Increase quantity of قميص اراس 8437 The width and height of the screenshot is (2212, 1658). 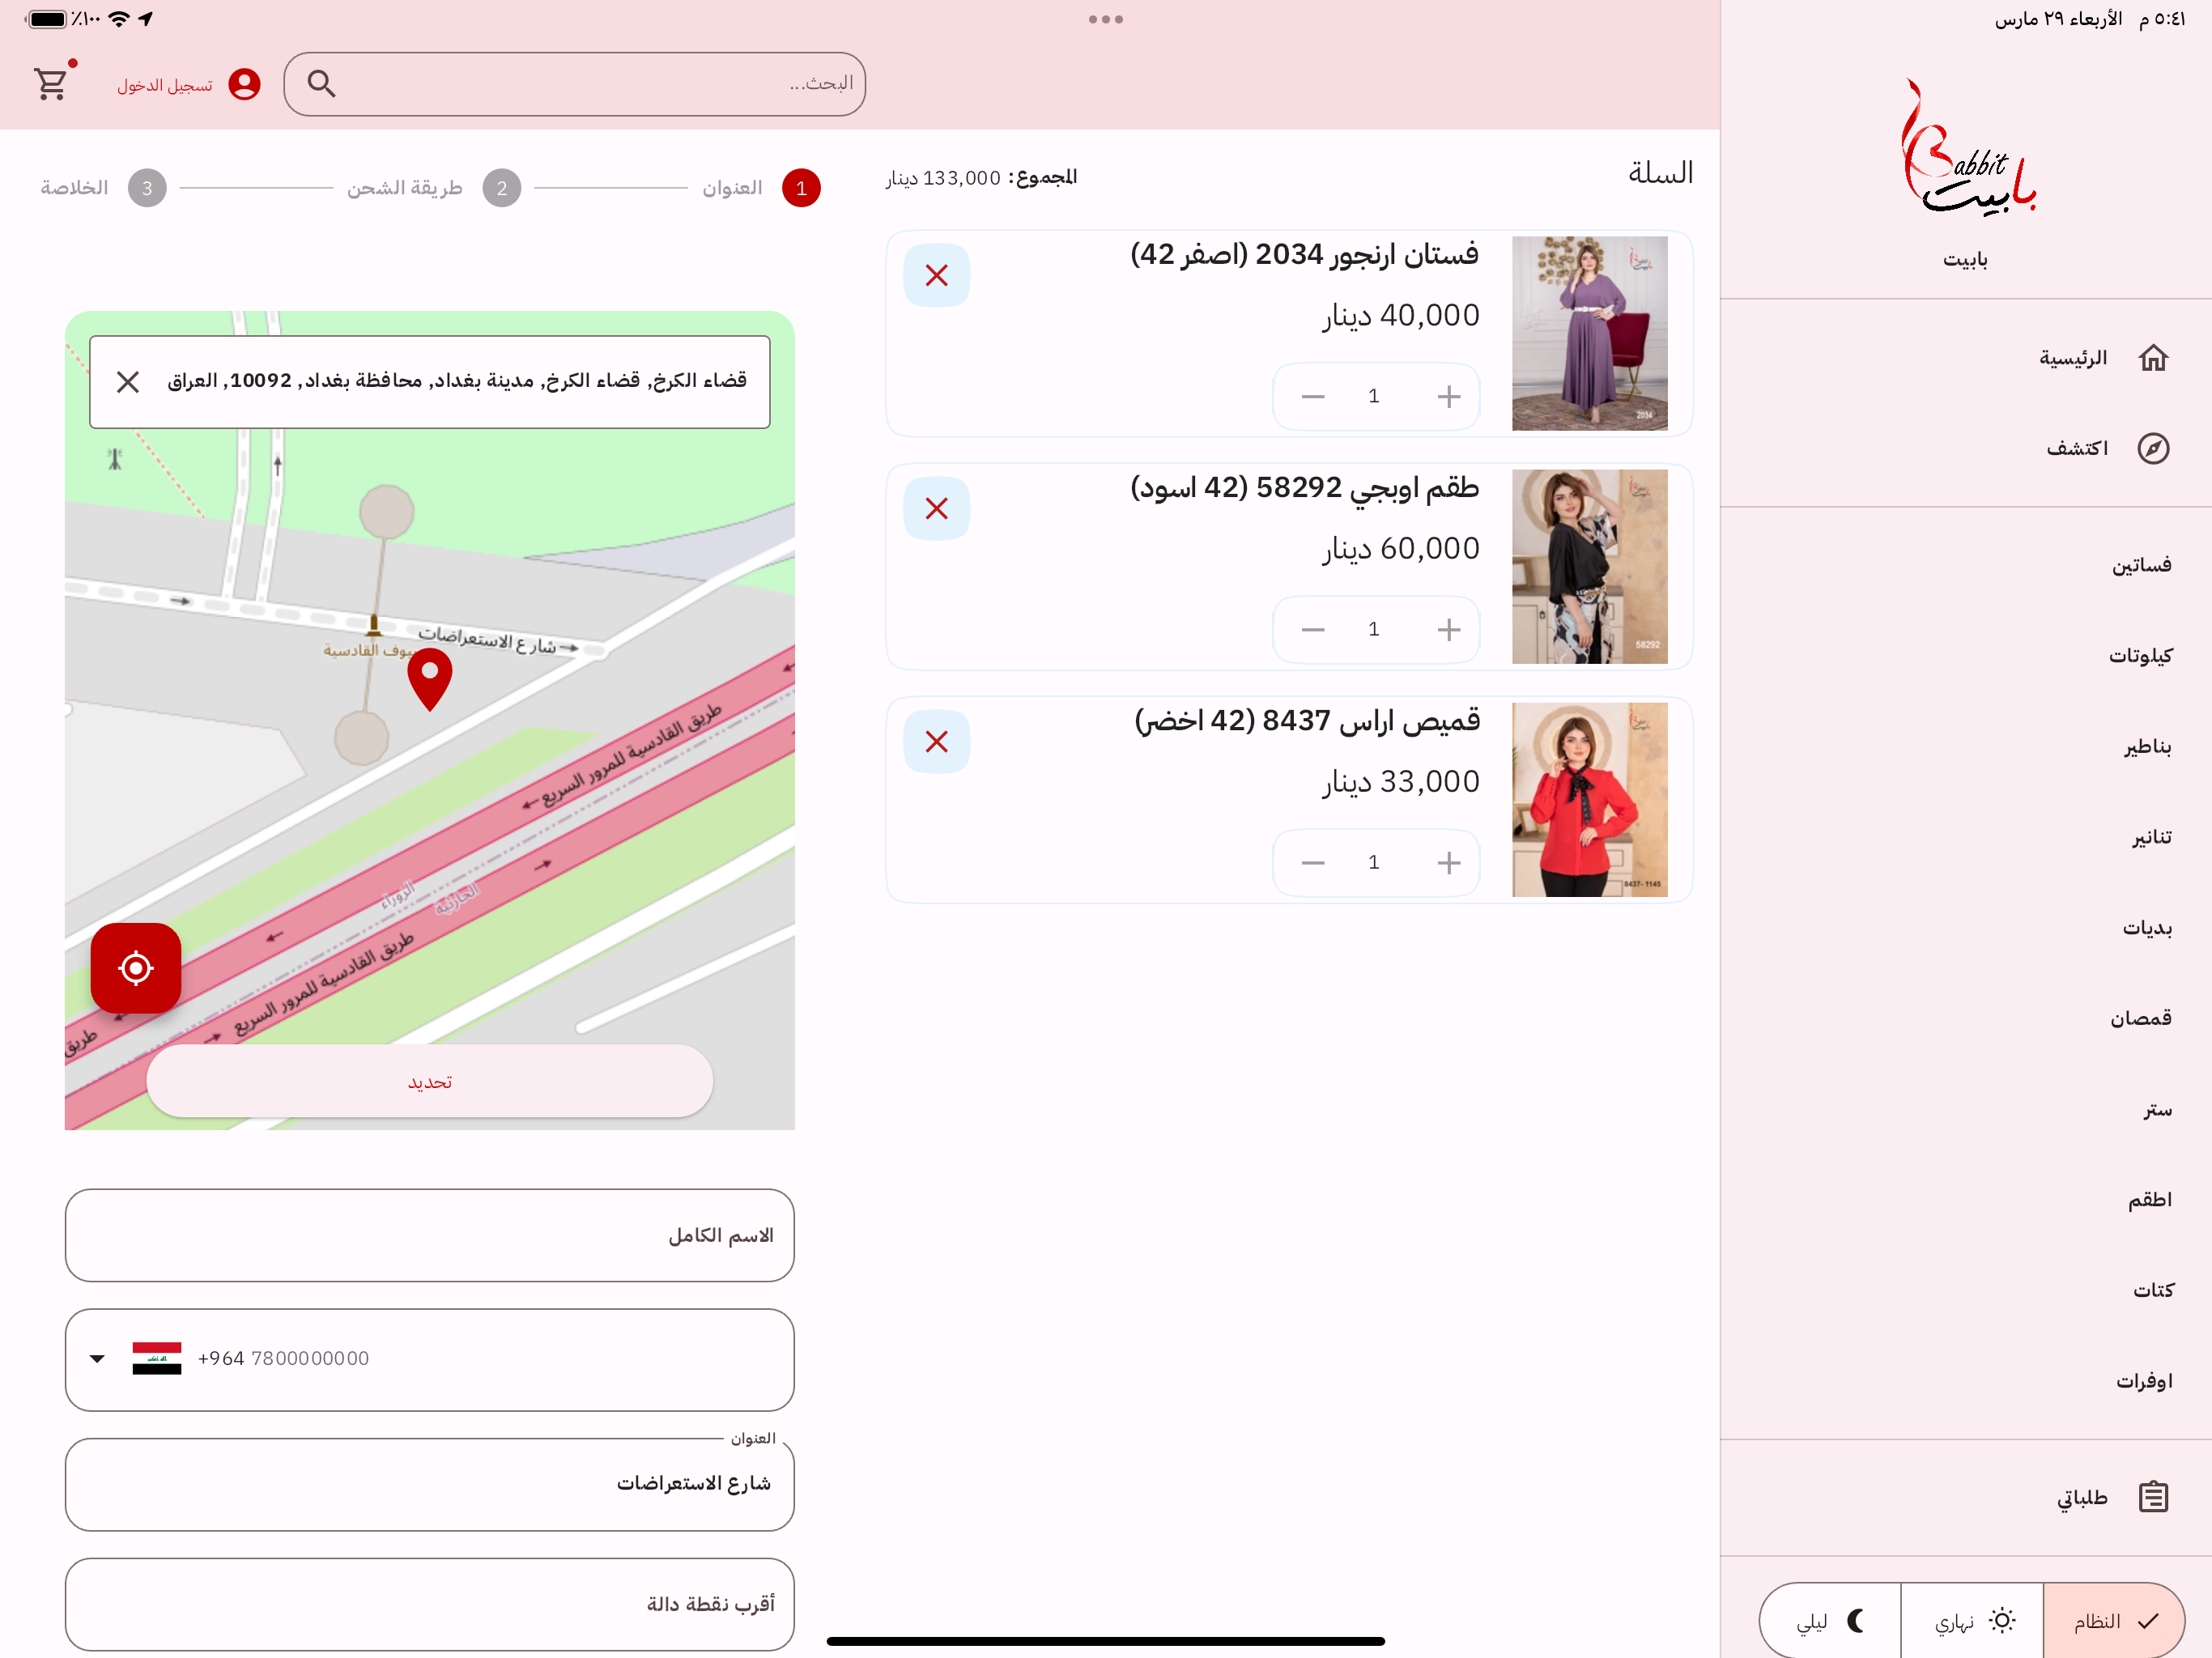click(x=1448, y=863)
